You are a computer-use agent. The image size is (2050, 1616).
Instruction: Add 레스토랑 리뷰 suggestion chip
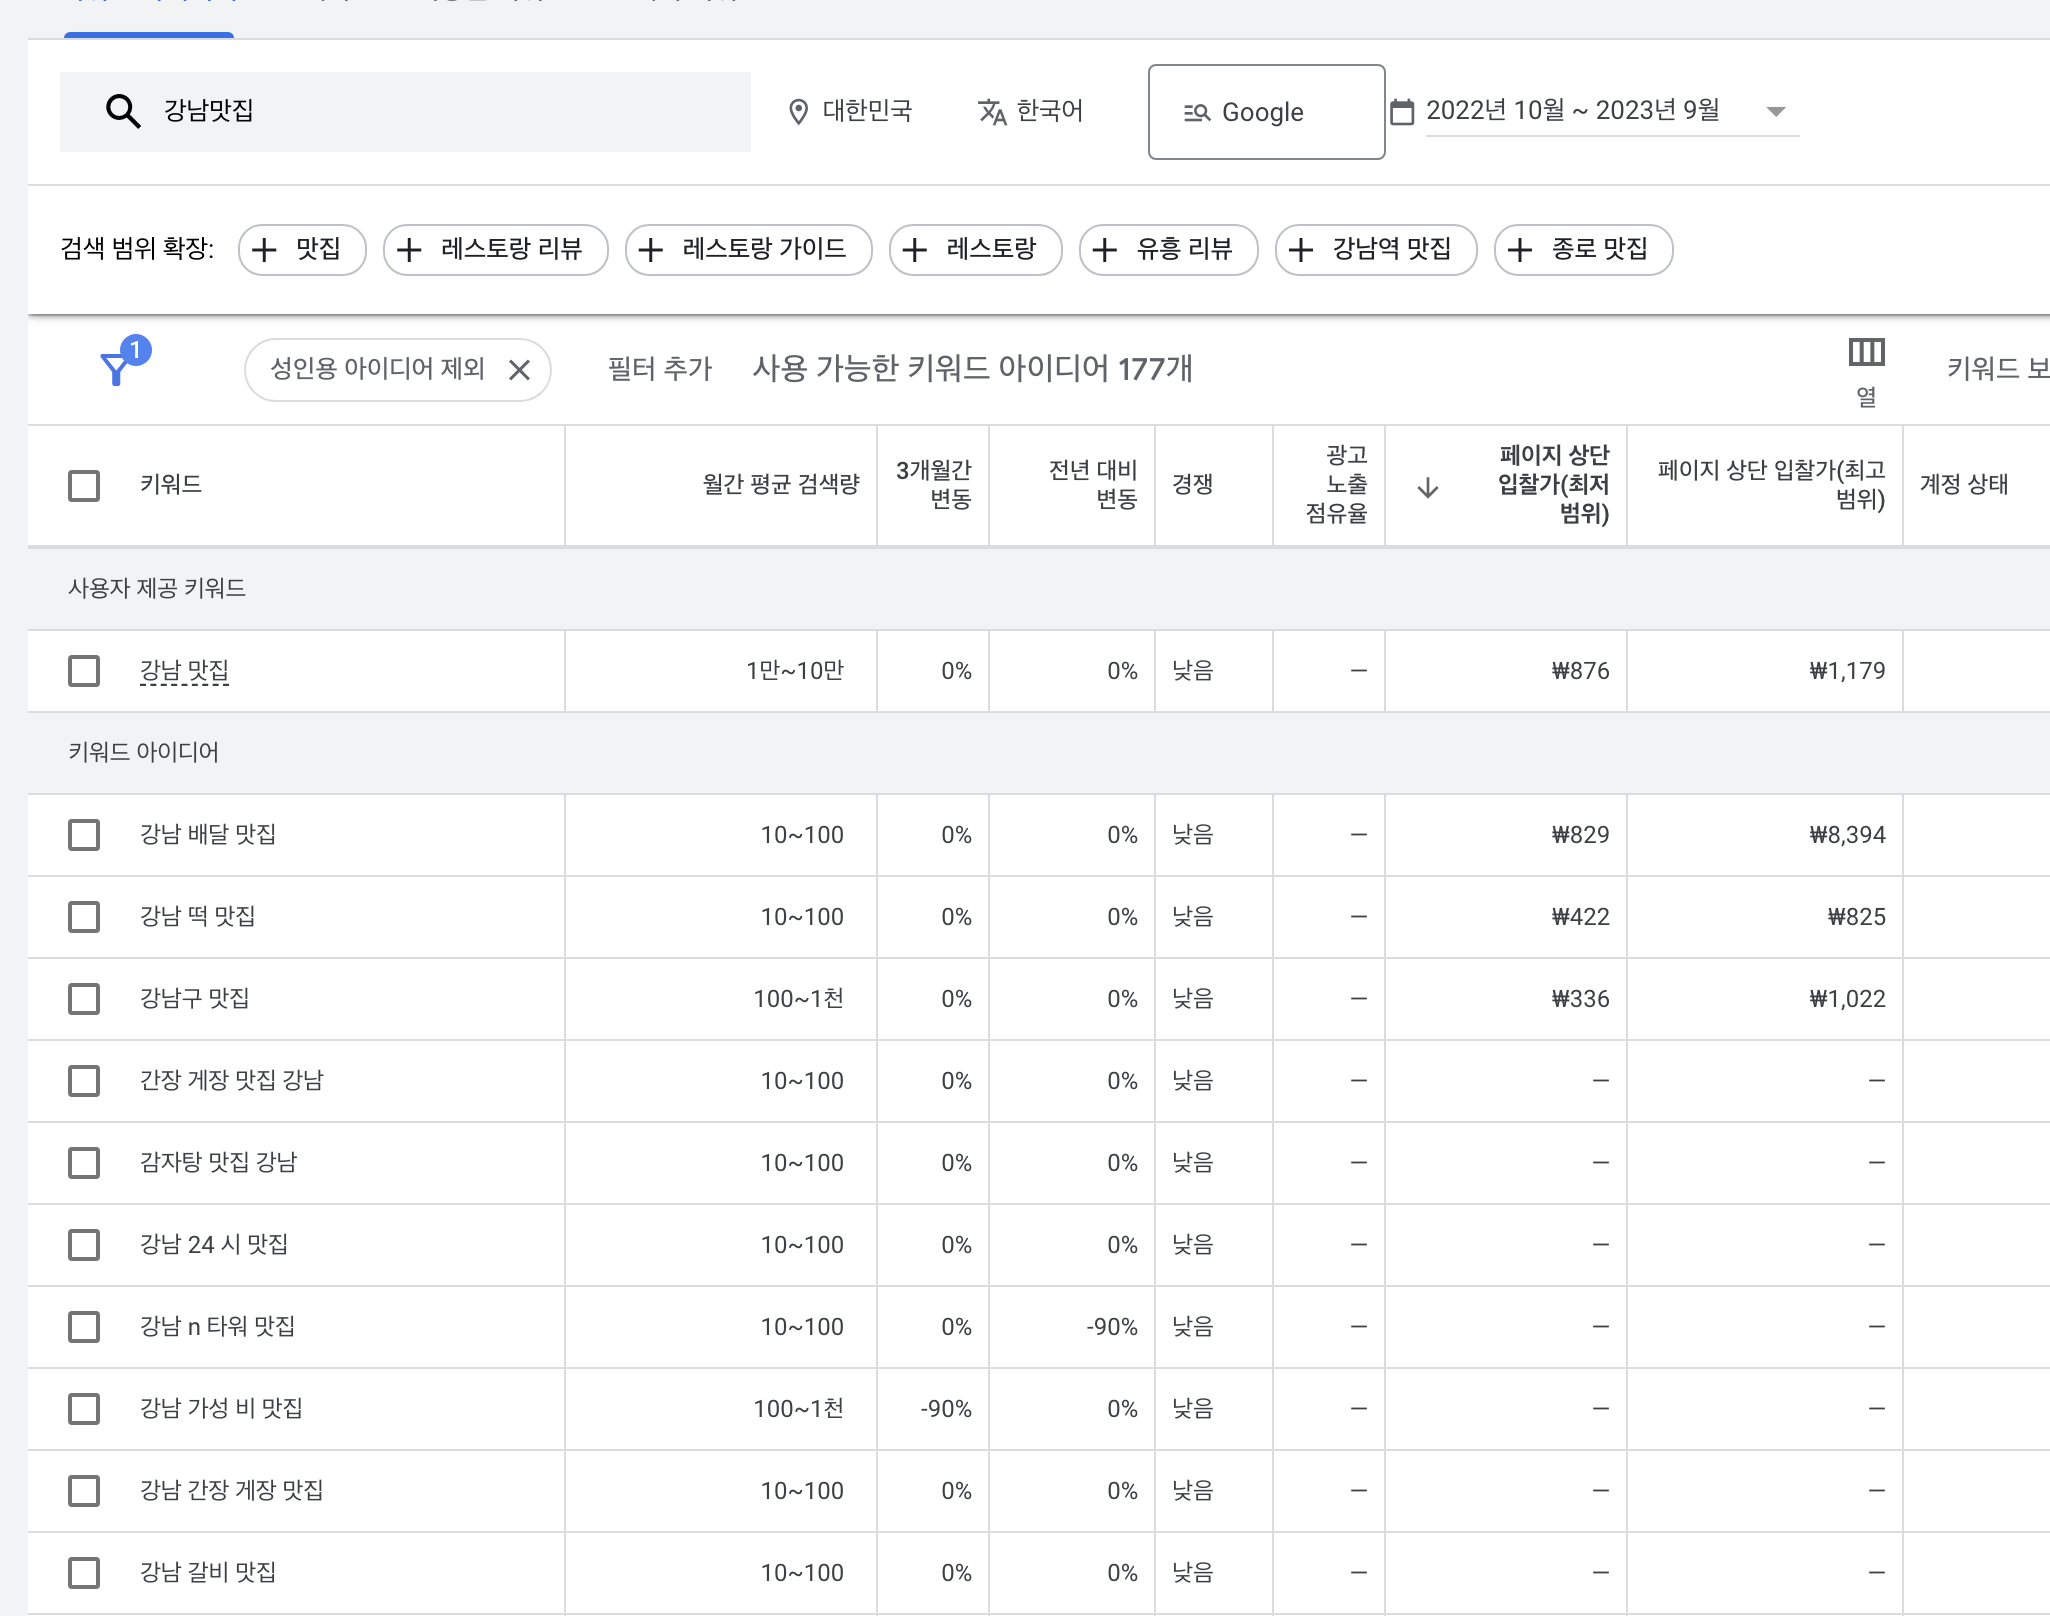(495, 249)
